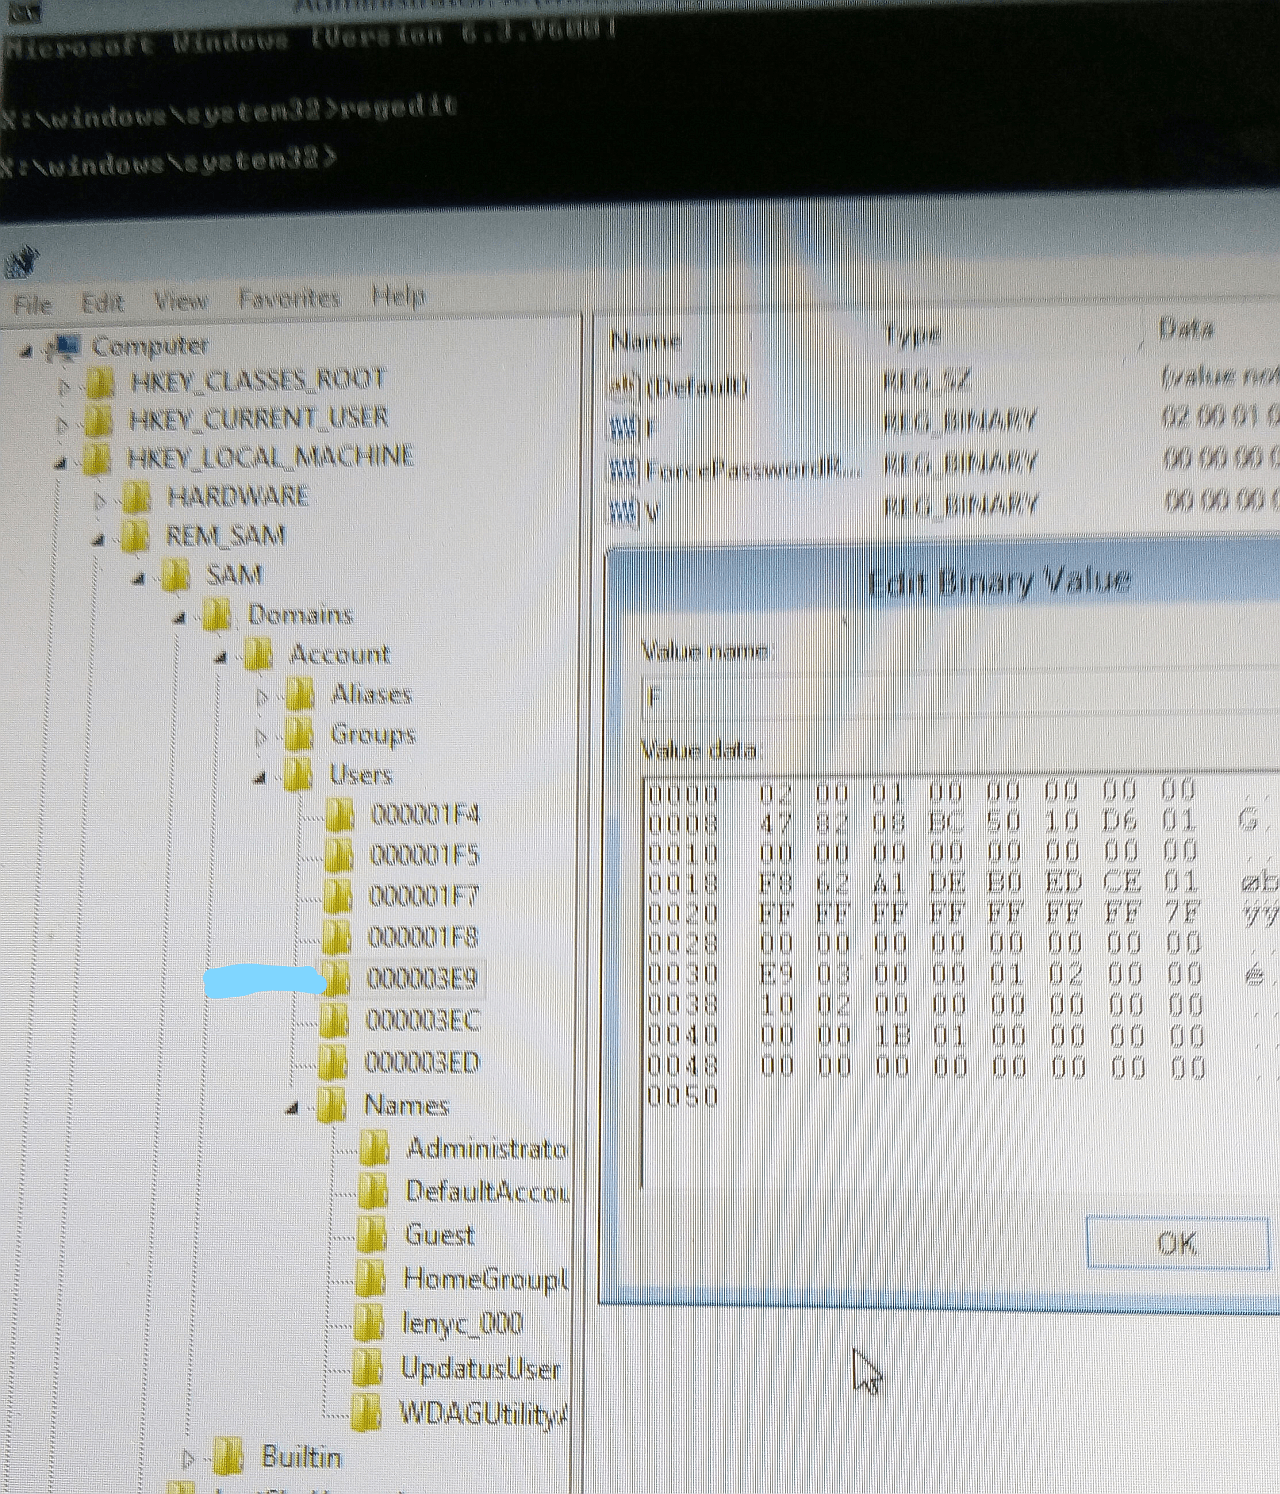
Task: Open the Favorites menu
Action: (x=289, y=297)
